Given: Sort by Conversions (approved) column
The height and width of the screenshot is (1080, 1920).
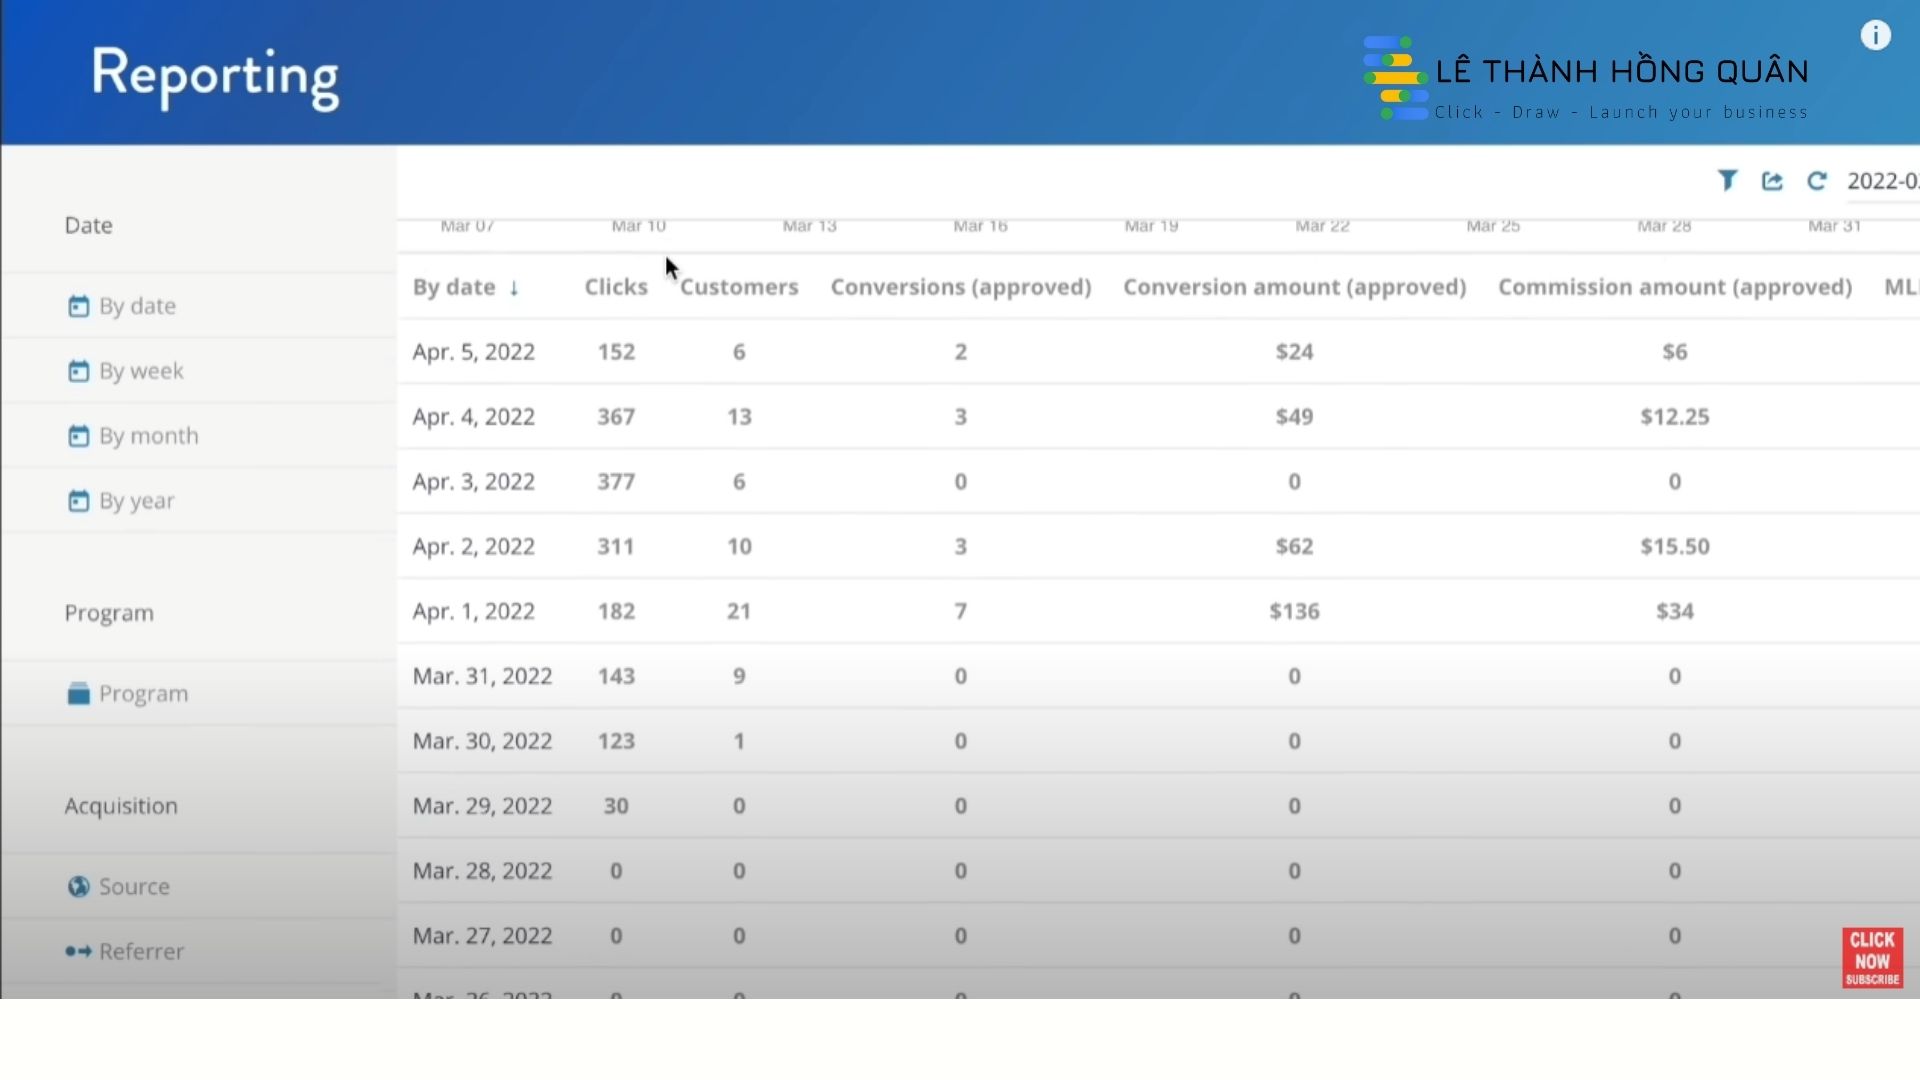Looking at the screenshot, I should click(960, 288).
